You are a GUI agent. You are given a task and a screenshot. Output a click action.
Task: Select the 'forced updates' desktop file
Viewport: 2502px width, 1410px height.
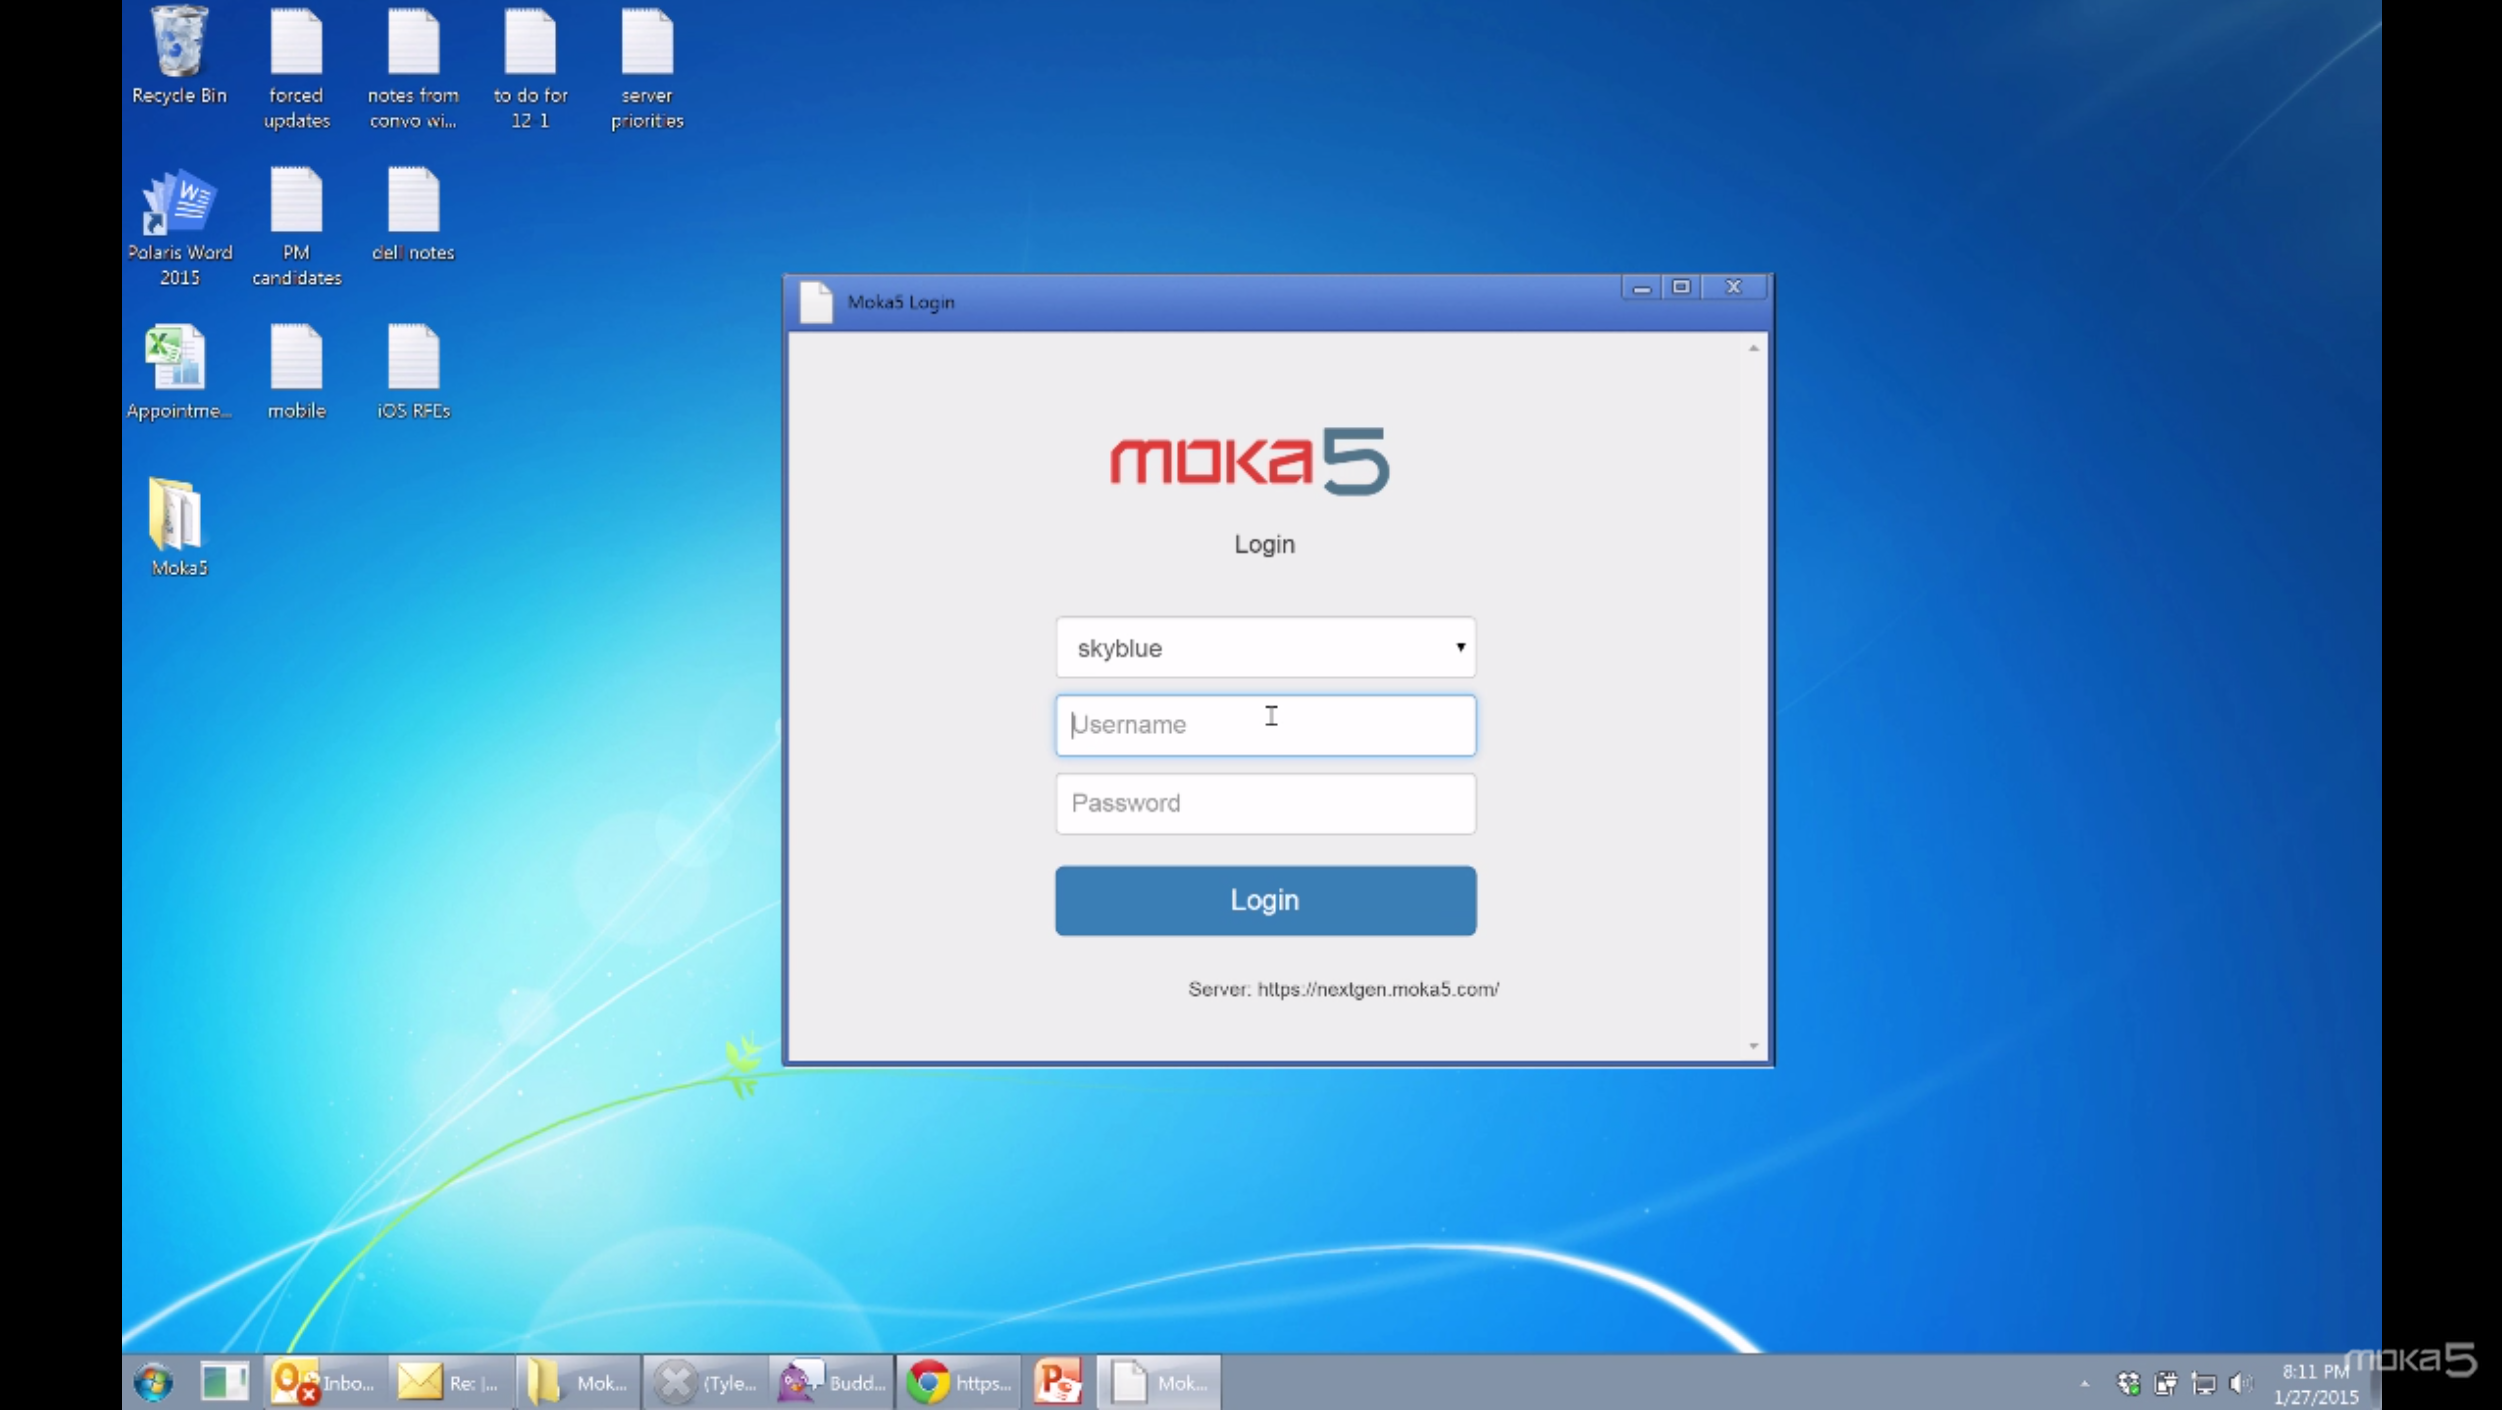click(296, 68)
